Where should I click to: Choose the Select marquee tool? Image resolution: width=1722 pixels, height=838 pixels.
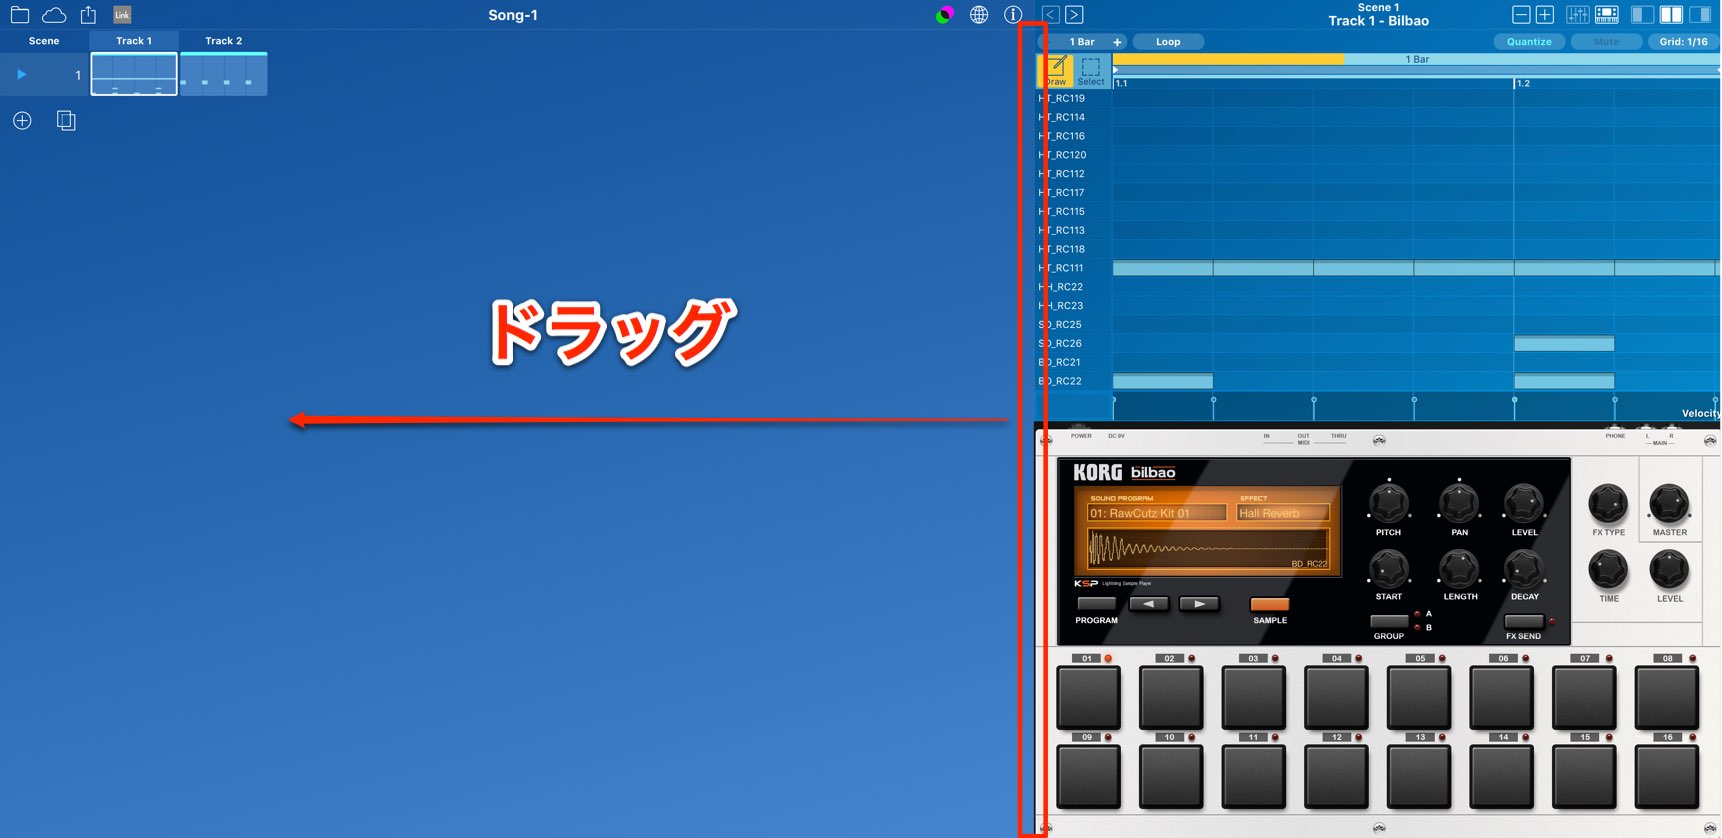(x=1091, y=71)
